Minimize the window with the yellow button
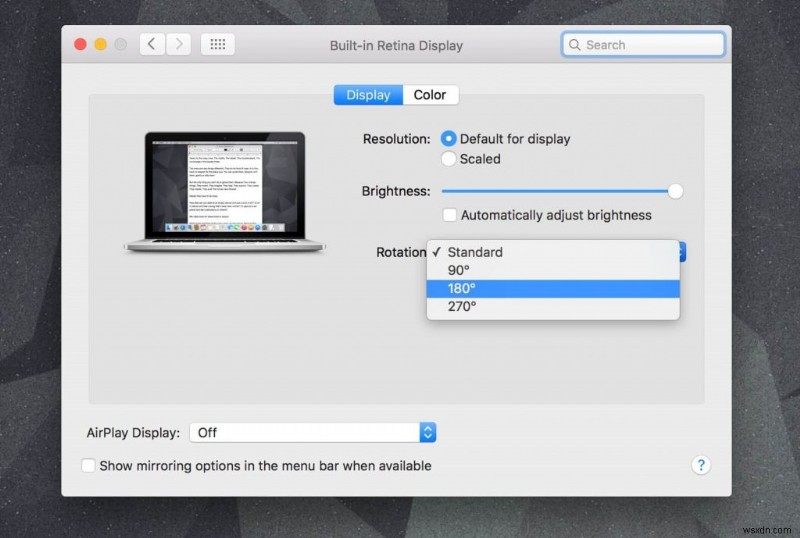Image resolution: width=800 pixels, height=538 pixels. click(x=101, y=44)
